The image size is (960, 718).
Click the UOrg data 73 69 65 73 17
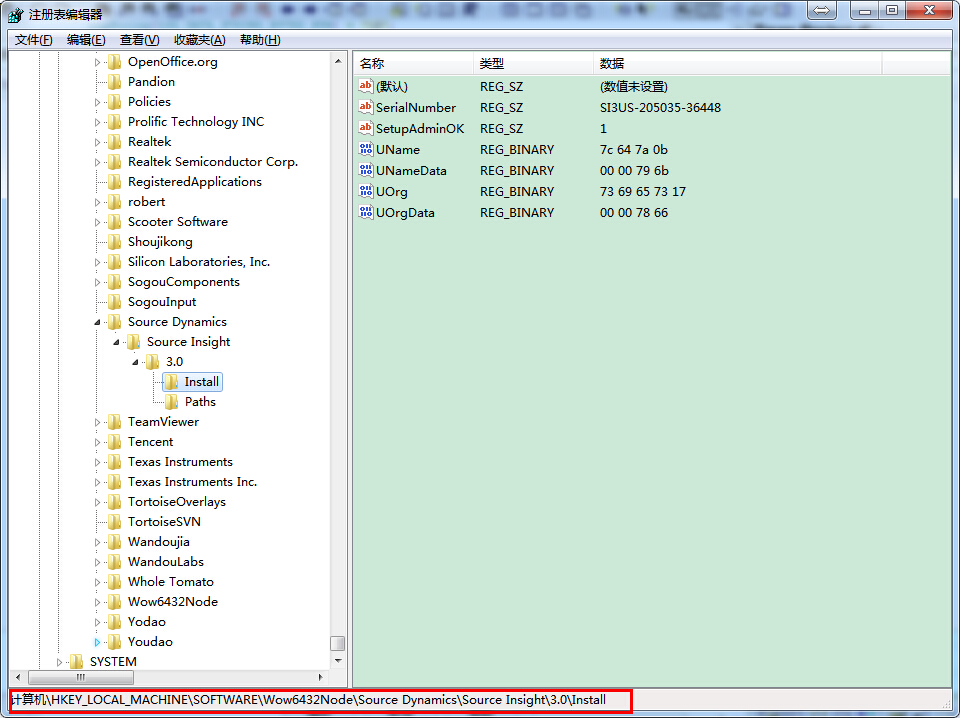tap(643, 192)
